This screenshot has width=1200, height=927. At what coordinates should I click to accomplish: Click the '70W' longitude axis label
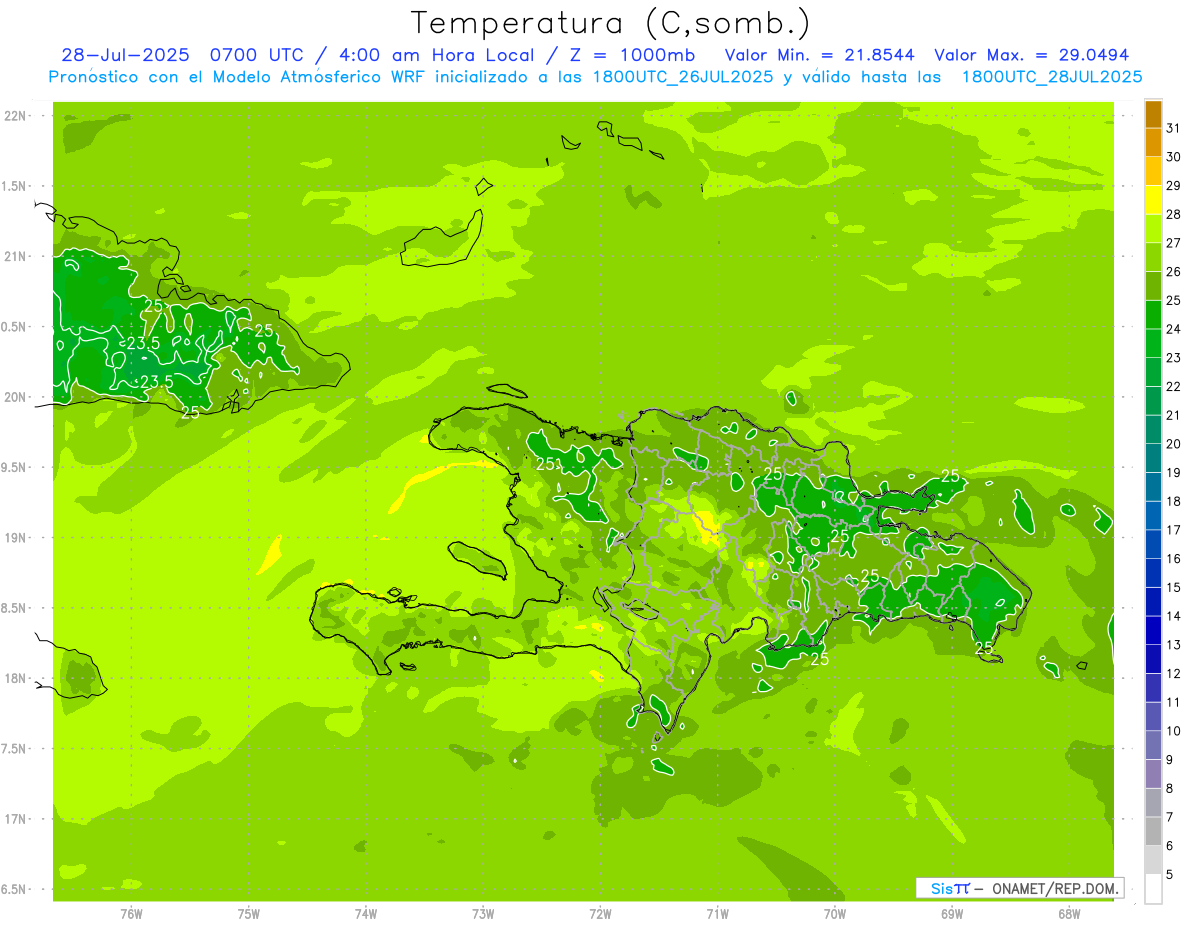835,914
